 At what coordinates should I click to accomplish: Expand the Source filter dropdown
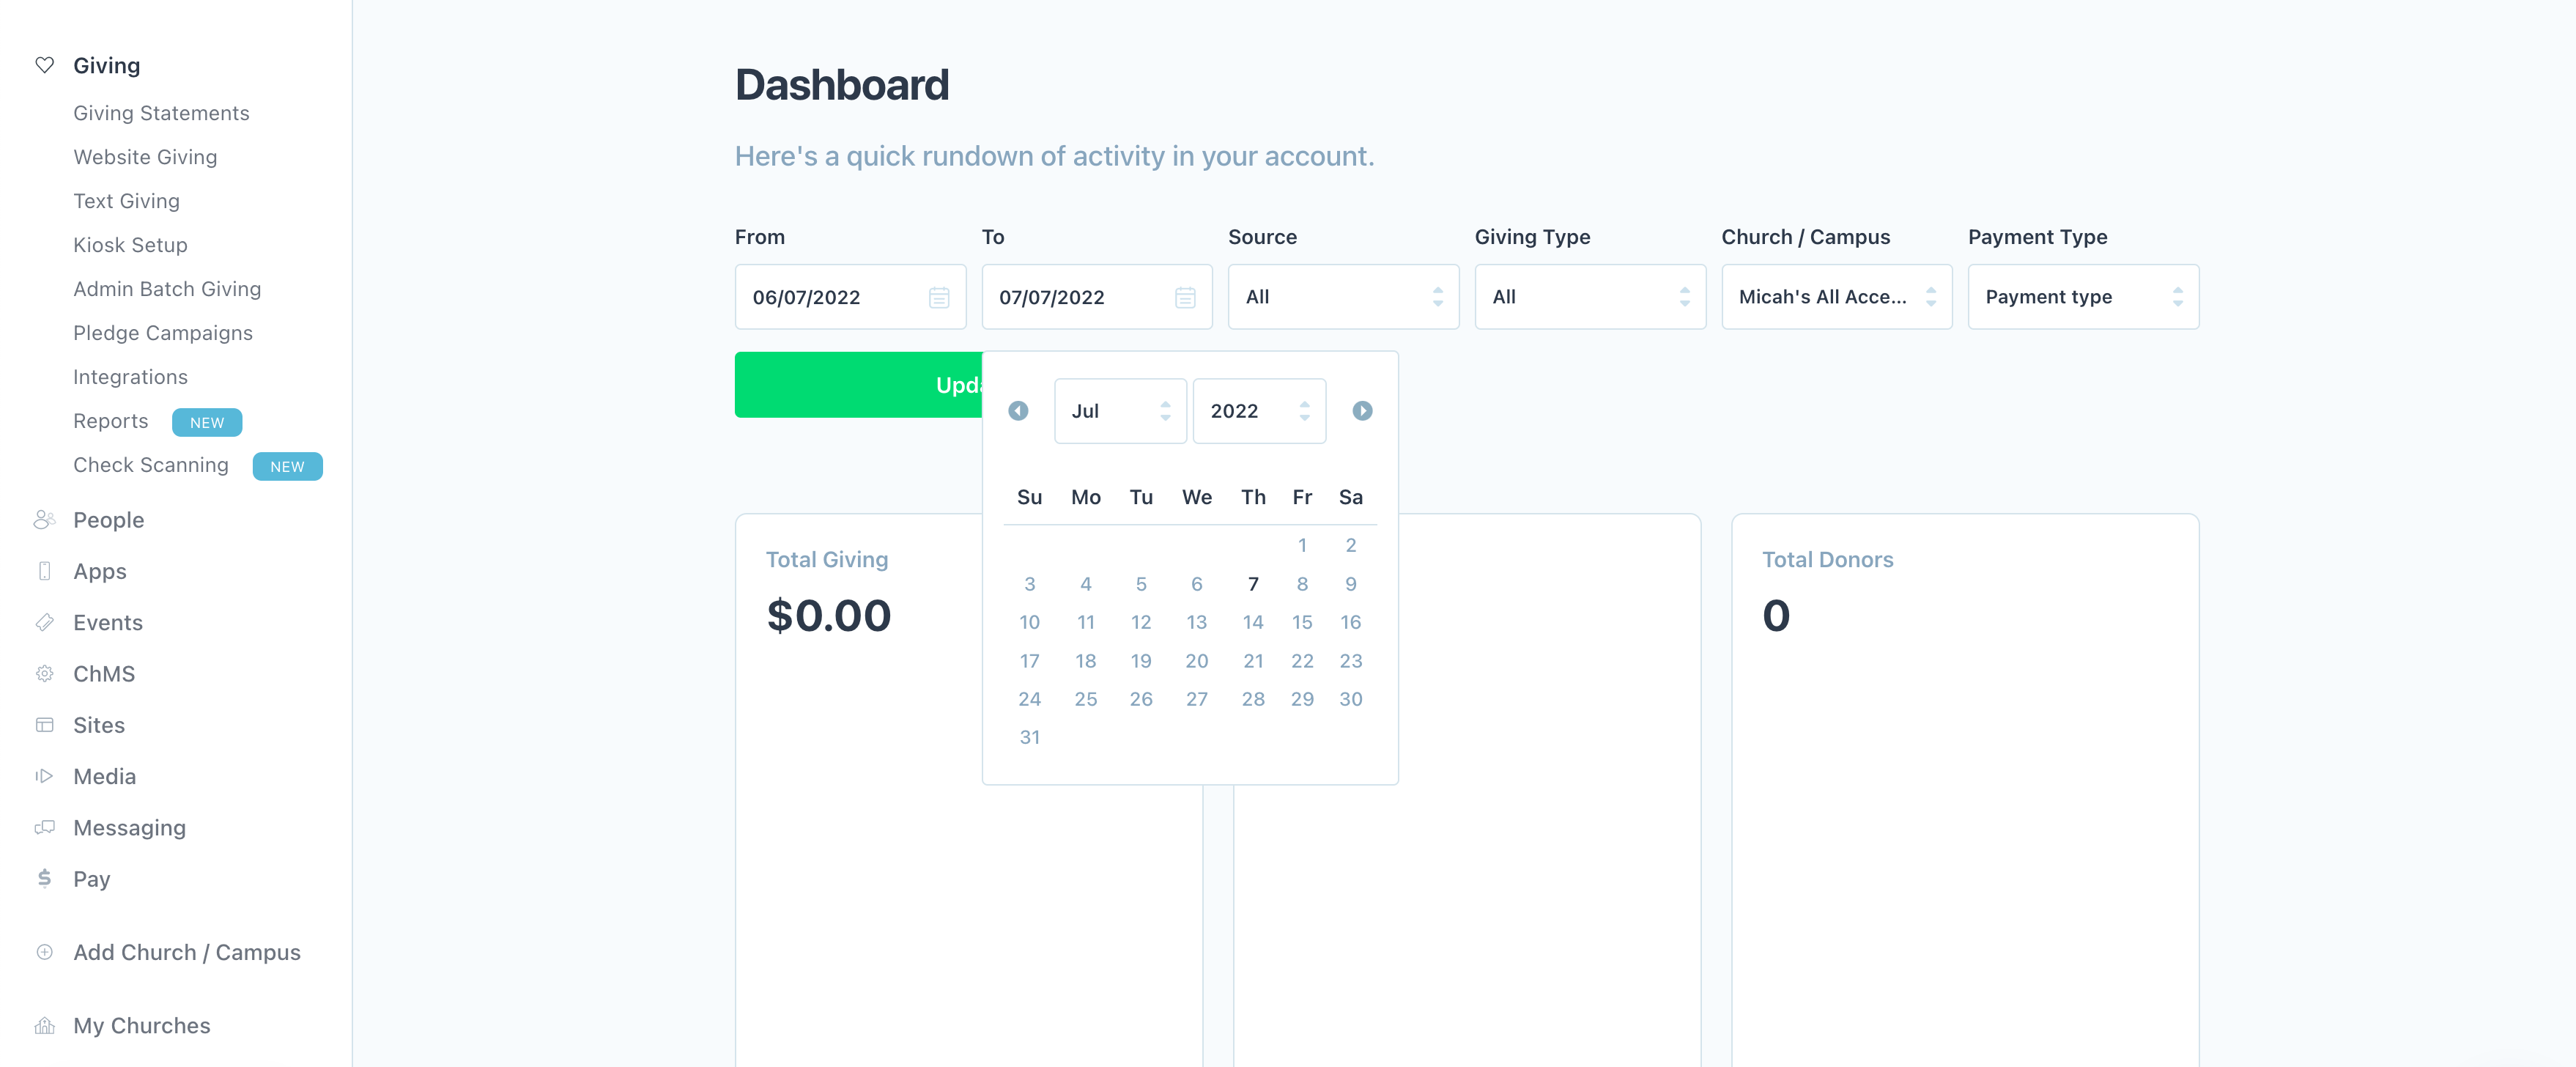(1342, 297)
